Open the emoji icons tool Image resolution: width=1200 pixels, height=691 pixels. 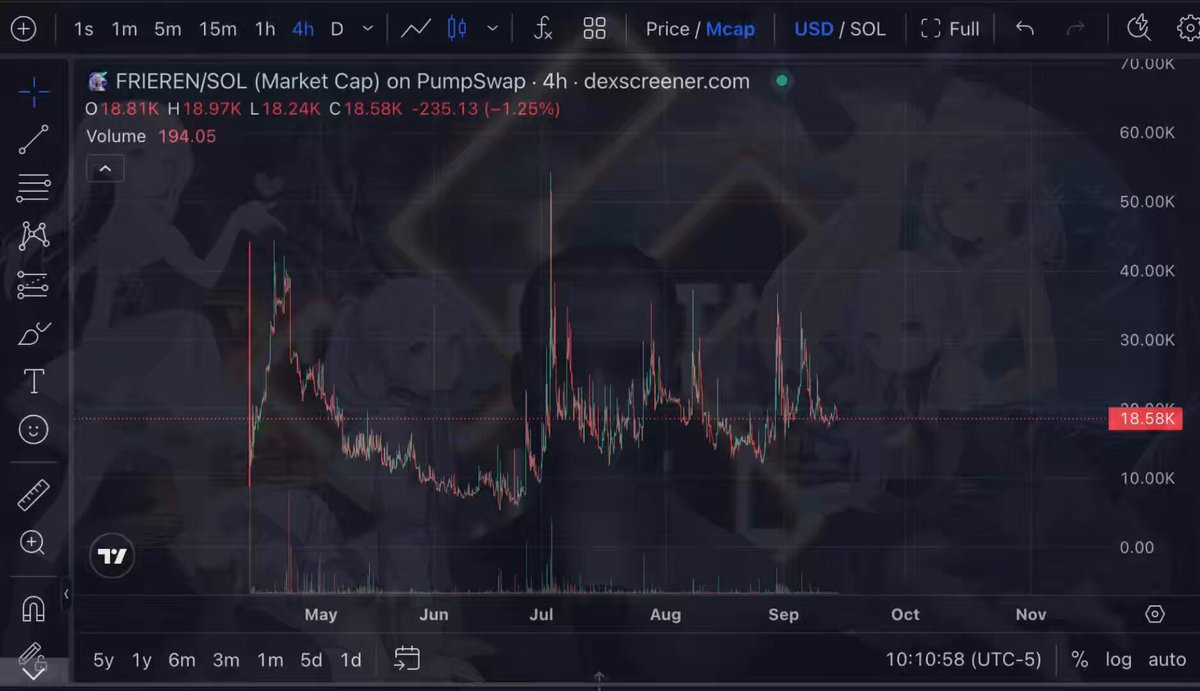coord(33,430)
